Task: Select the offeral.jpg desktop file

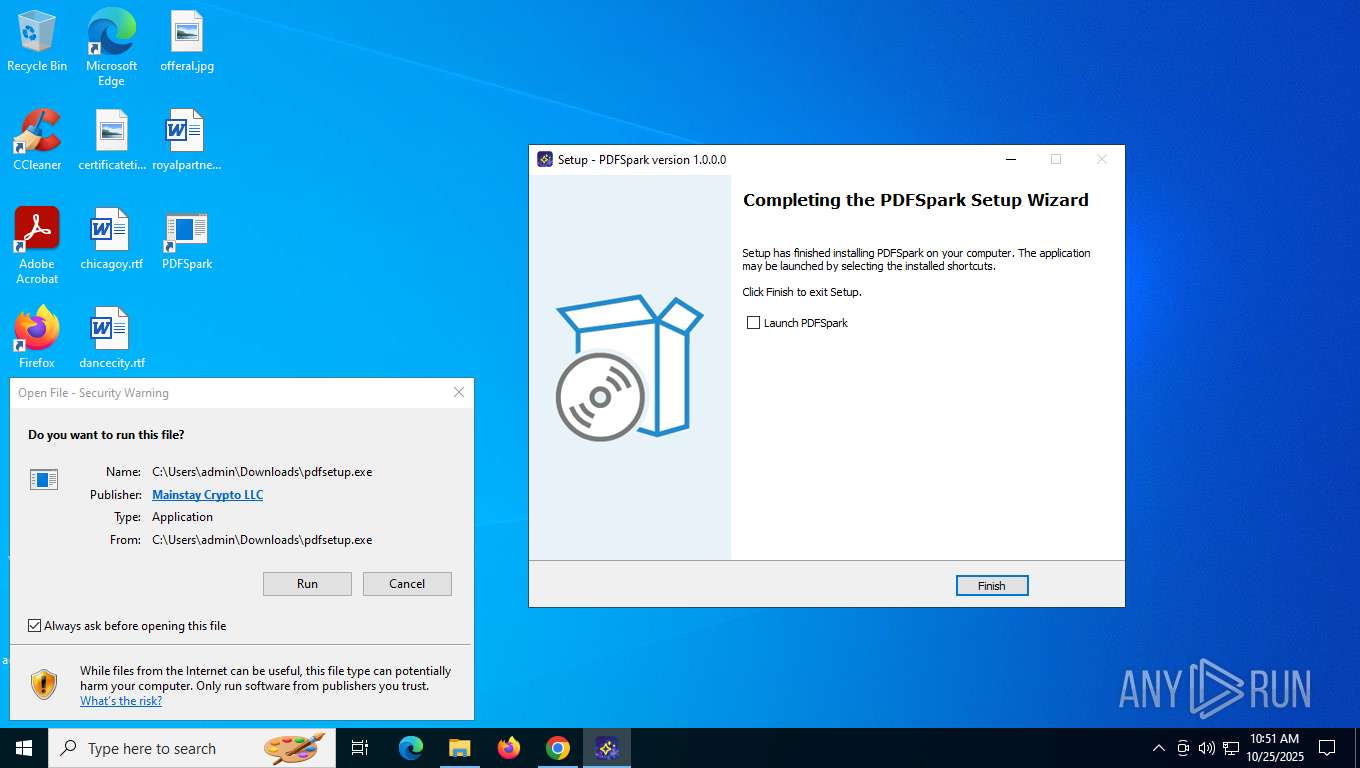Action: pos(187,42)
